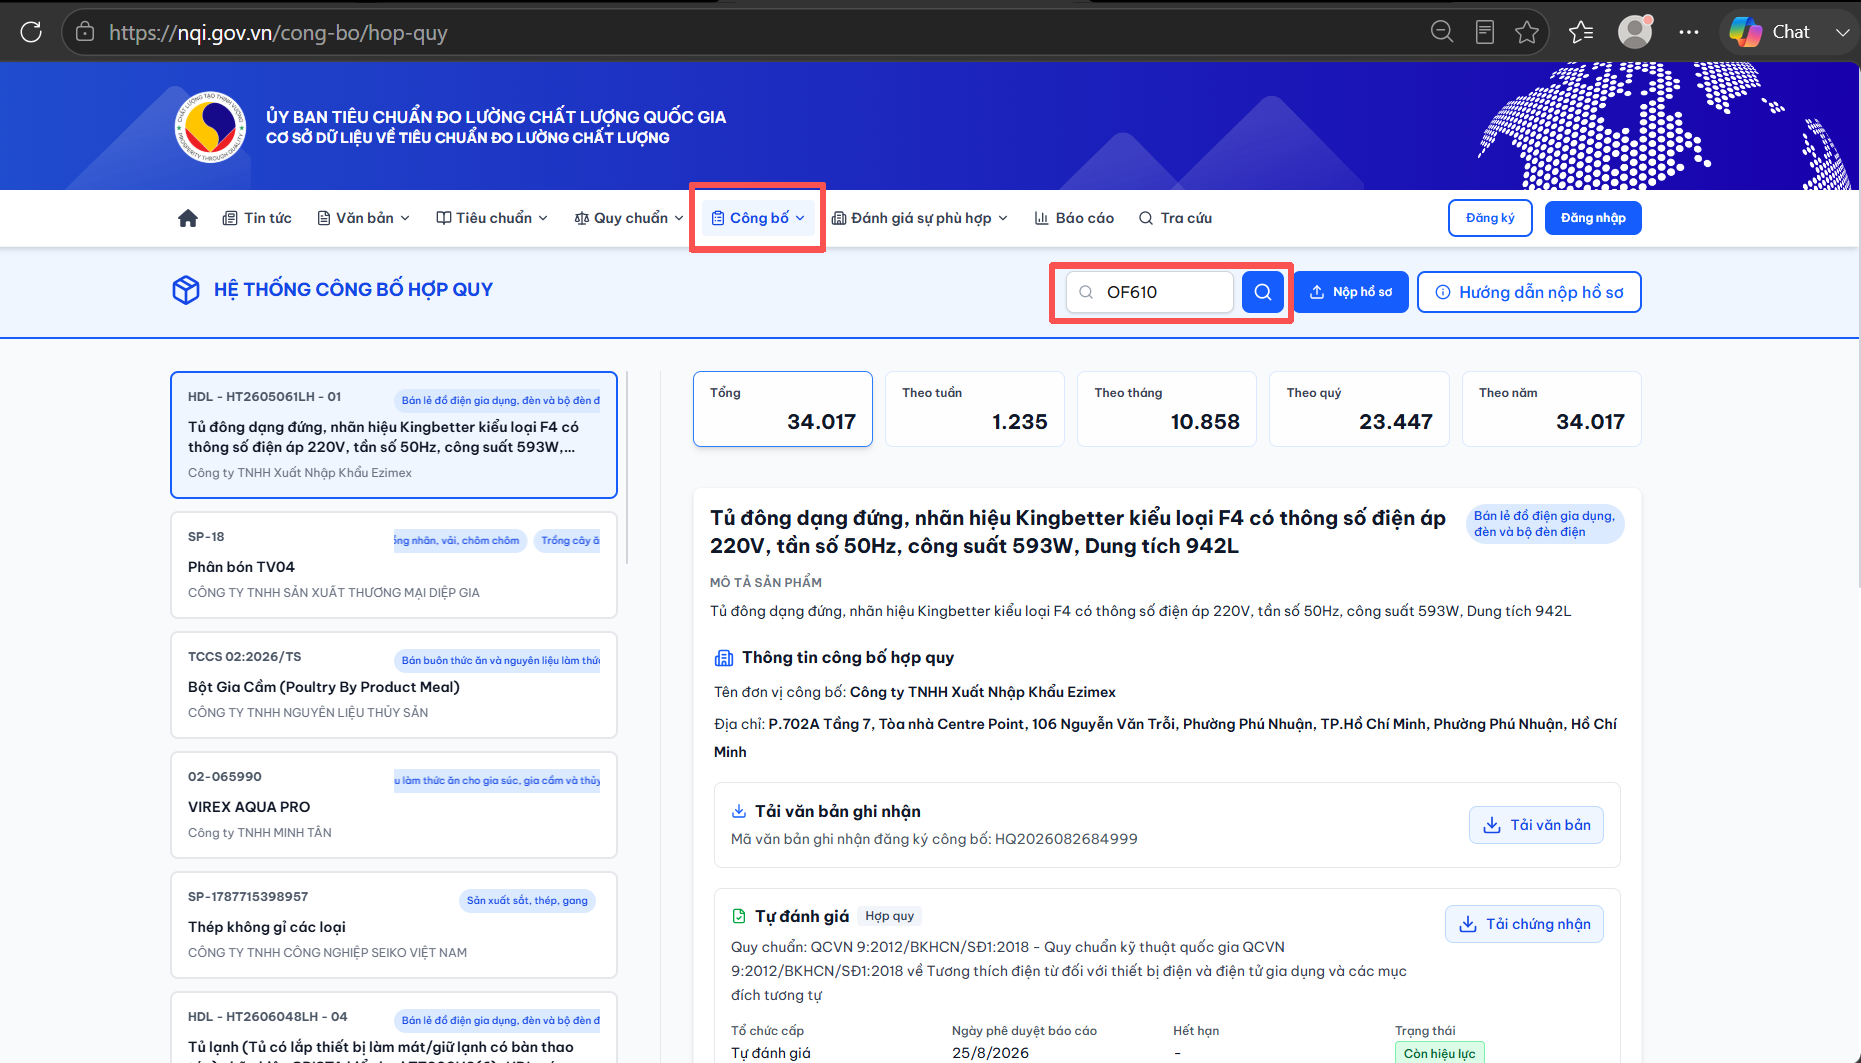
Task: Open the Báo cáo menu item
Action: (1074, 218)
